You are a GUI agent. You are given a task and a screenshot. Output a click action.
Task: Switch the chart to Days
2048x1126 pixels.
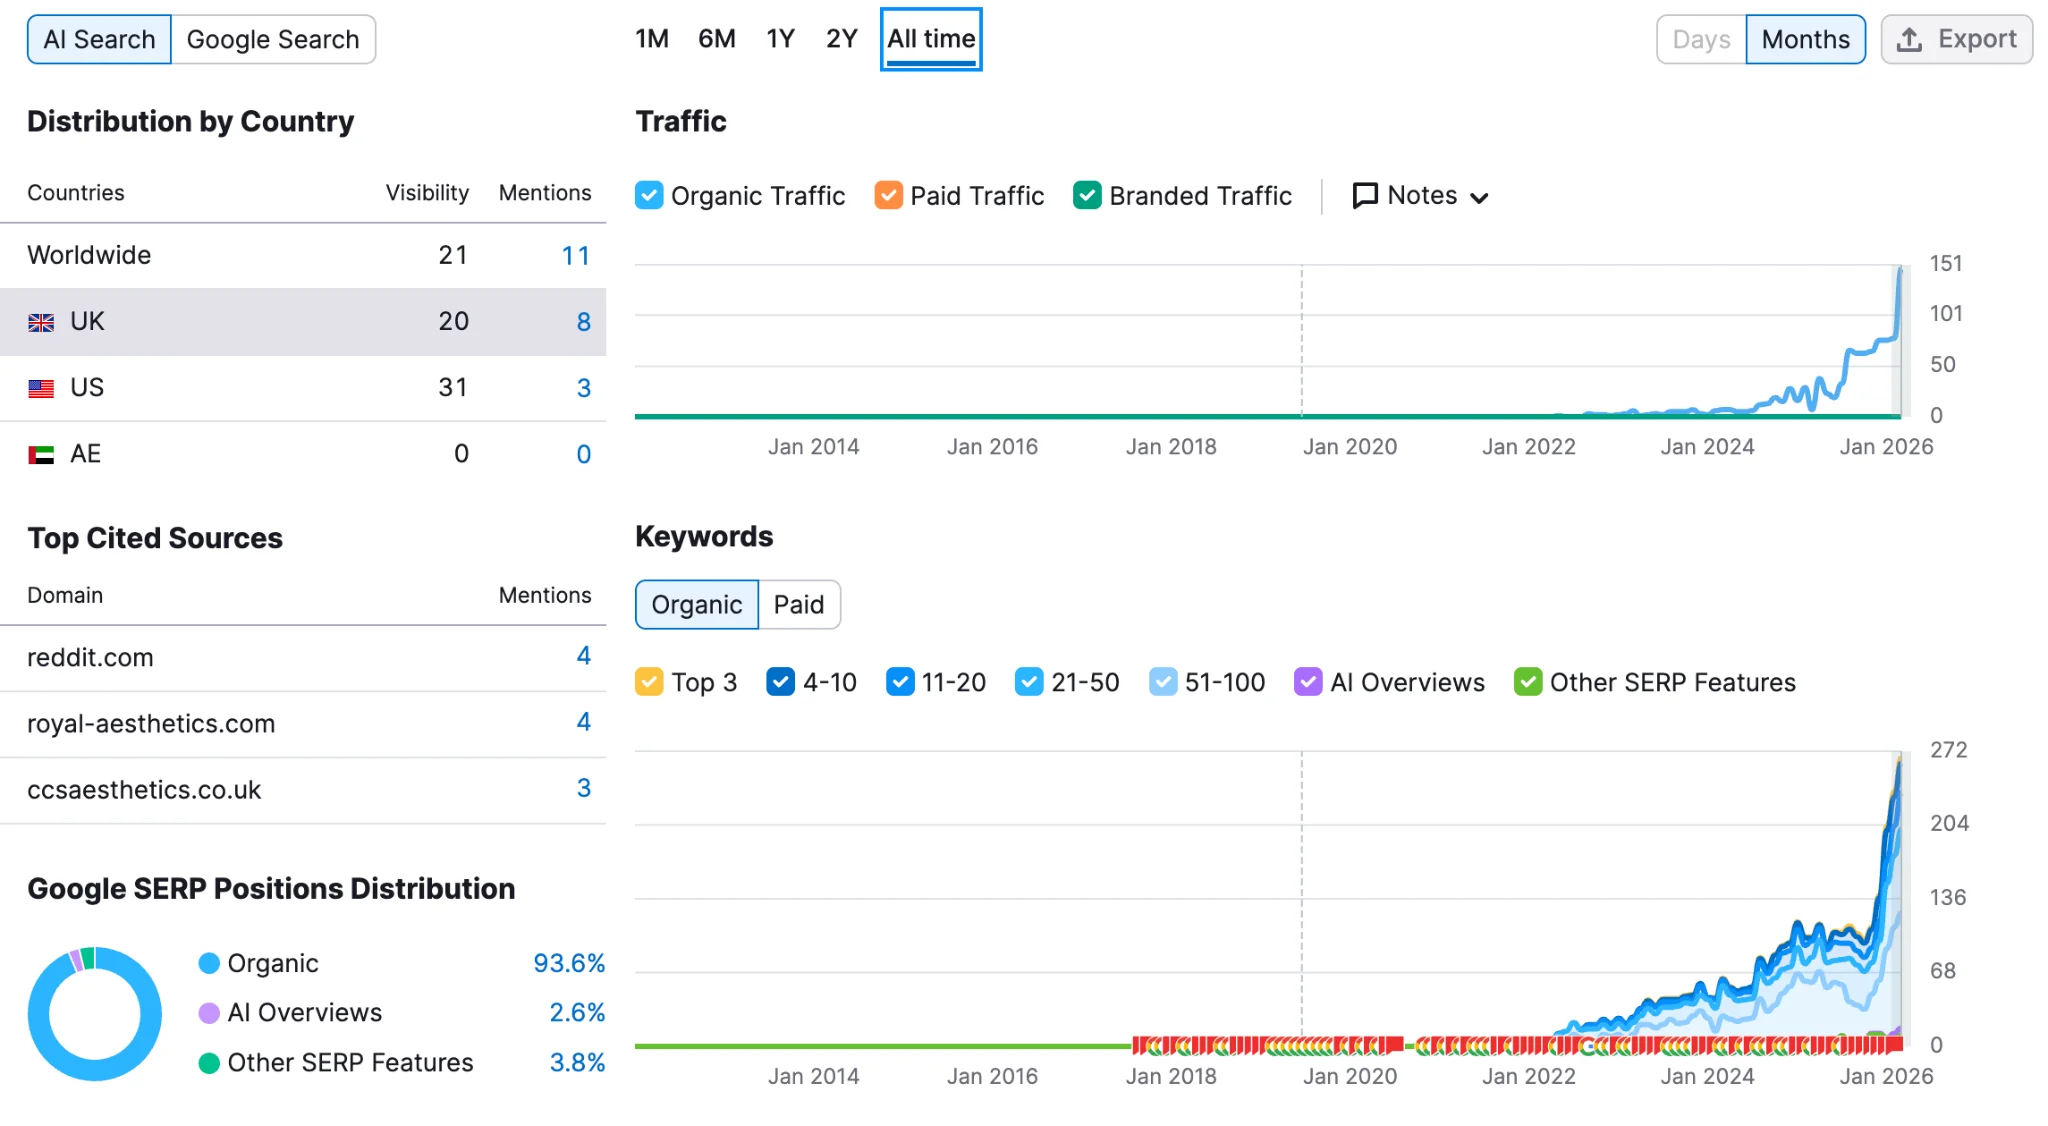pyautogui.click(x=1701, y=40)
